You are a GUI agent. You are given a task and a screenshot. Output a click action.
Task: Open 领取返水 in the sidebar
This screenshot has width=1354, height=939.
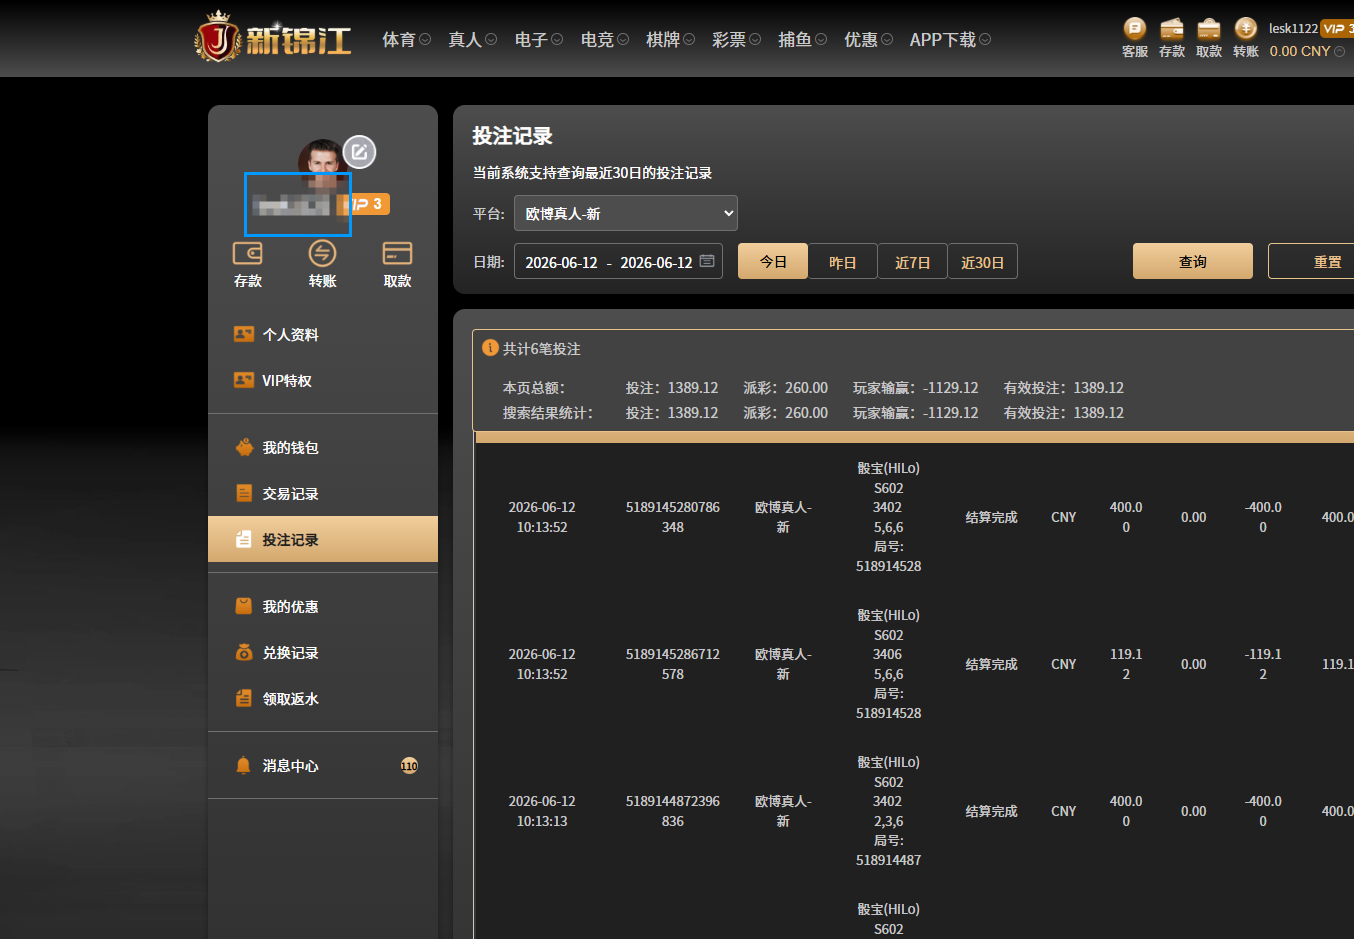323,699
